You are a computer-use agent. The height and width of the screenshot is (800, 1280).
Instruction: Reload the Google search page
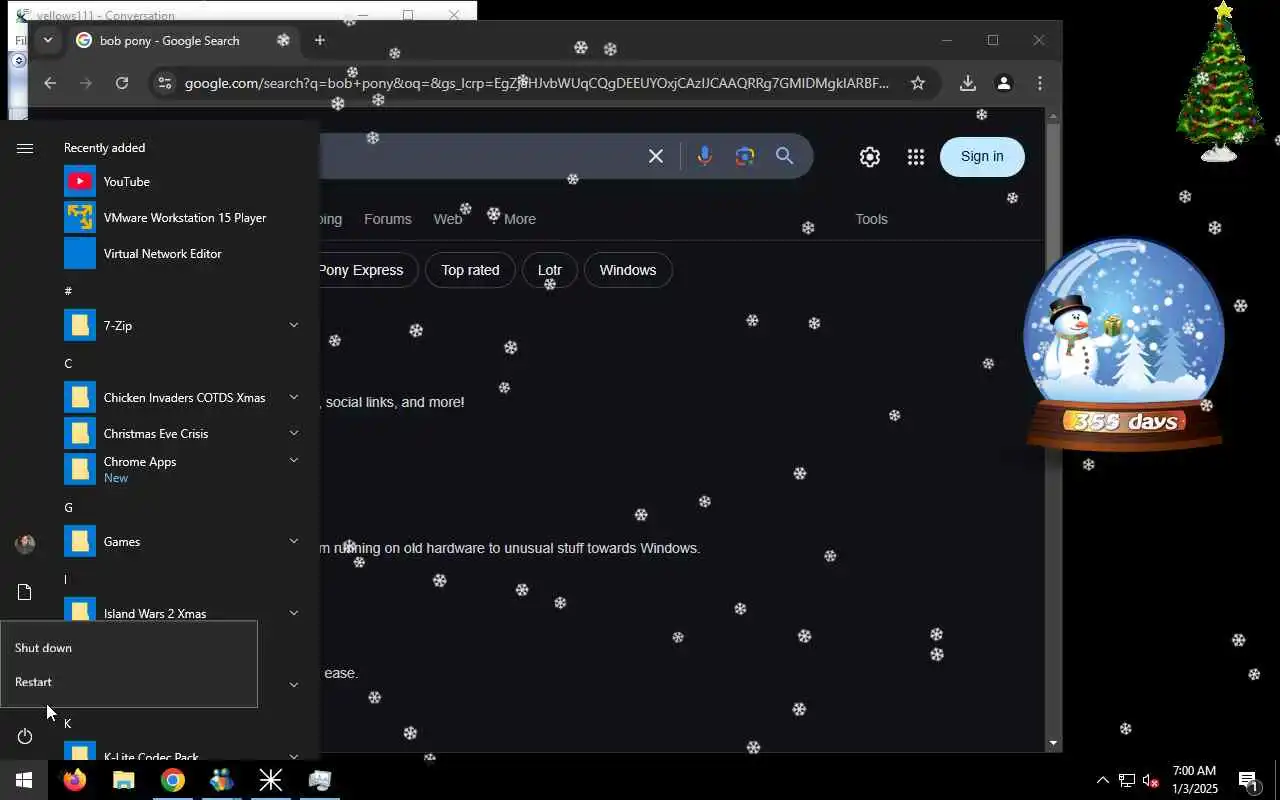122,83
